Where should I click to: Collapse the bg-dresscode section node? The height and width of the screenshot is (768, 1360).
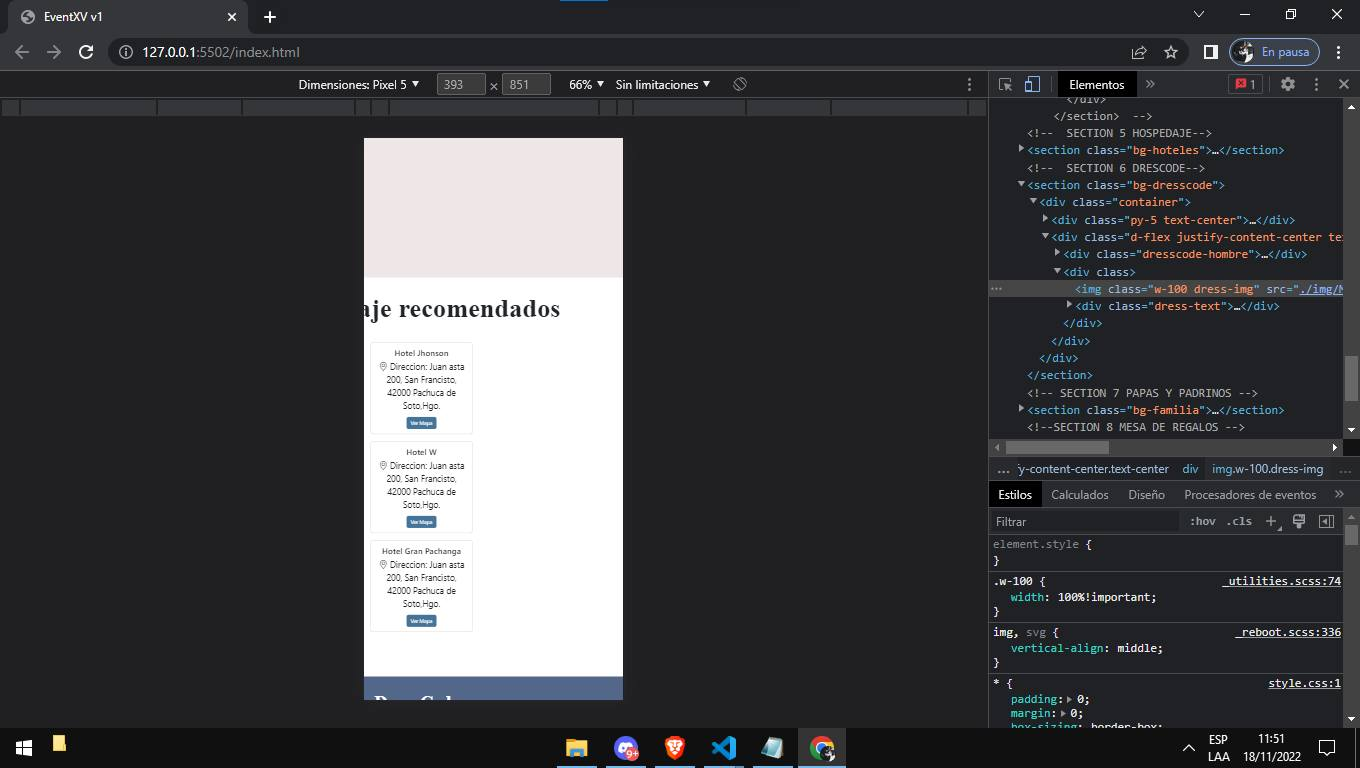click(1021, 185)
